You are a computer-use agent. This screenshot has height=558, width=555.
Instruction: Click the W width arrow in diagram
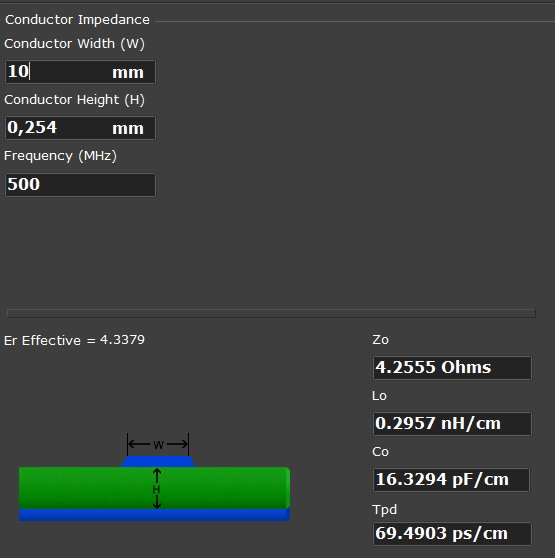(158, 444)
